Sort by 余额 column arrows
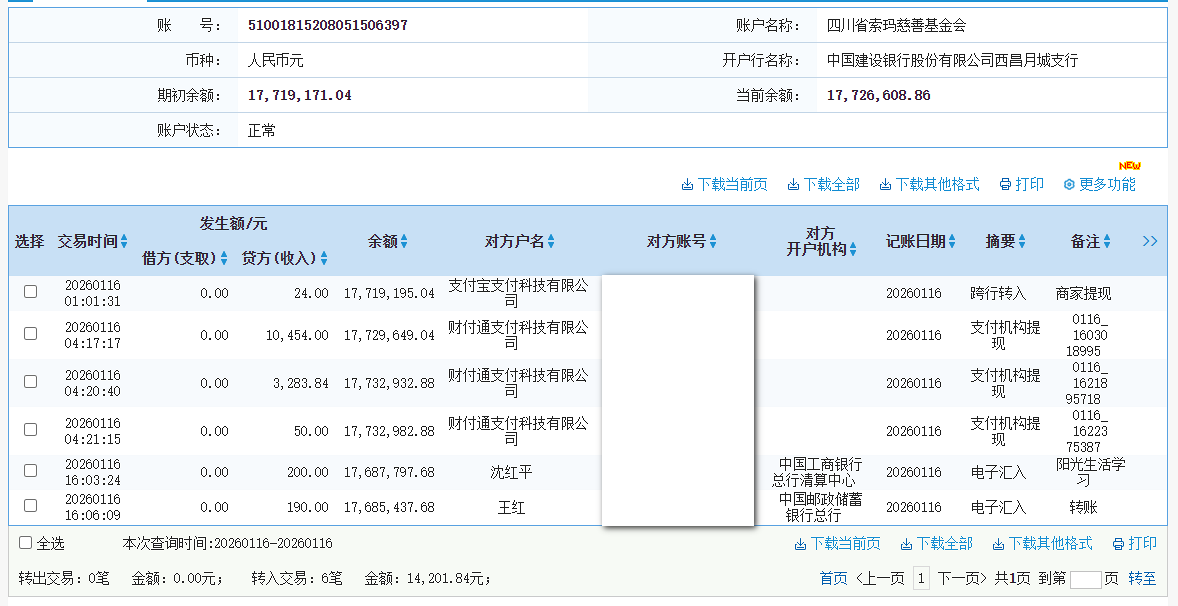This screenshot has width=1178, height=606. click(x=404, y=242)
